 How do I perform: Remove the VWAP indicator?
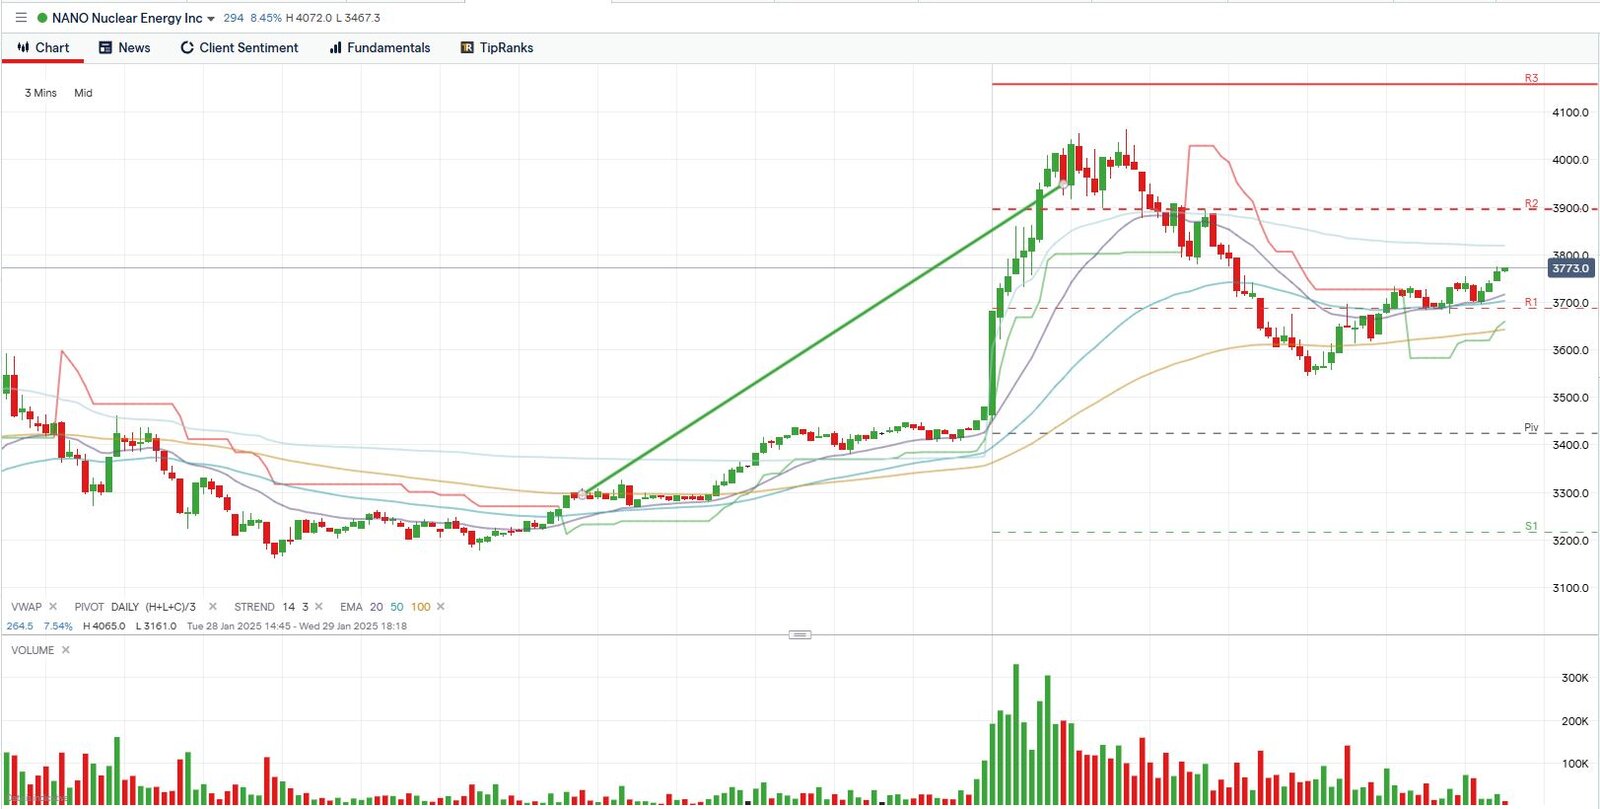53,606
